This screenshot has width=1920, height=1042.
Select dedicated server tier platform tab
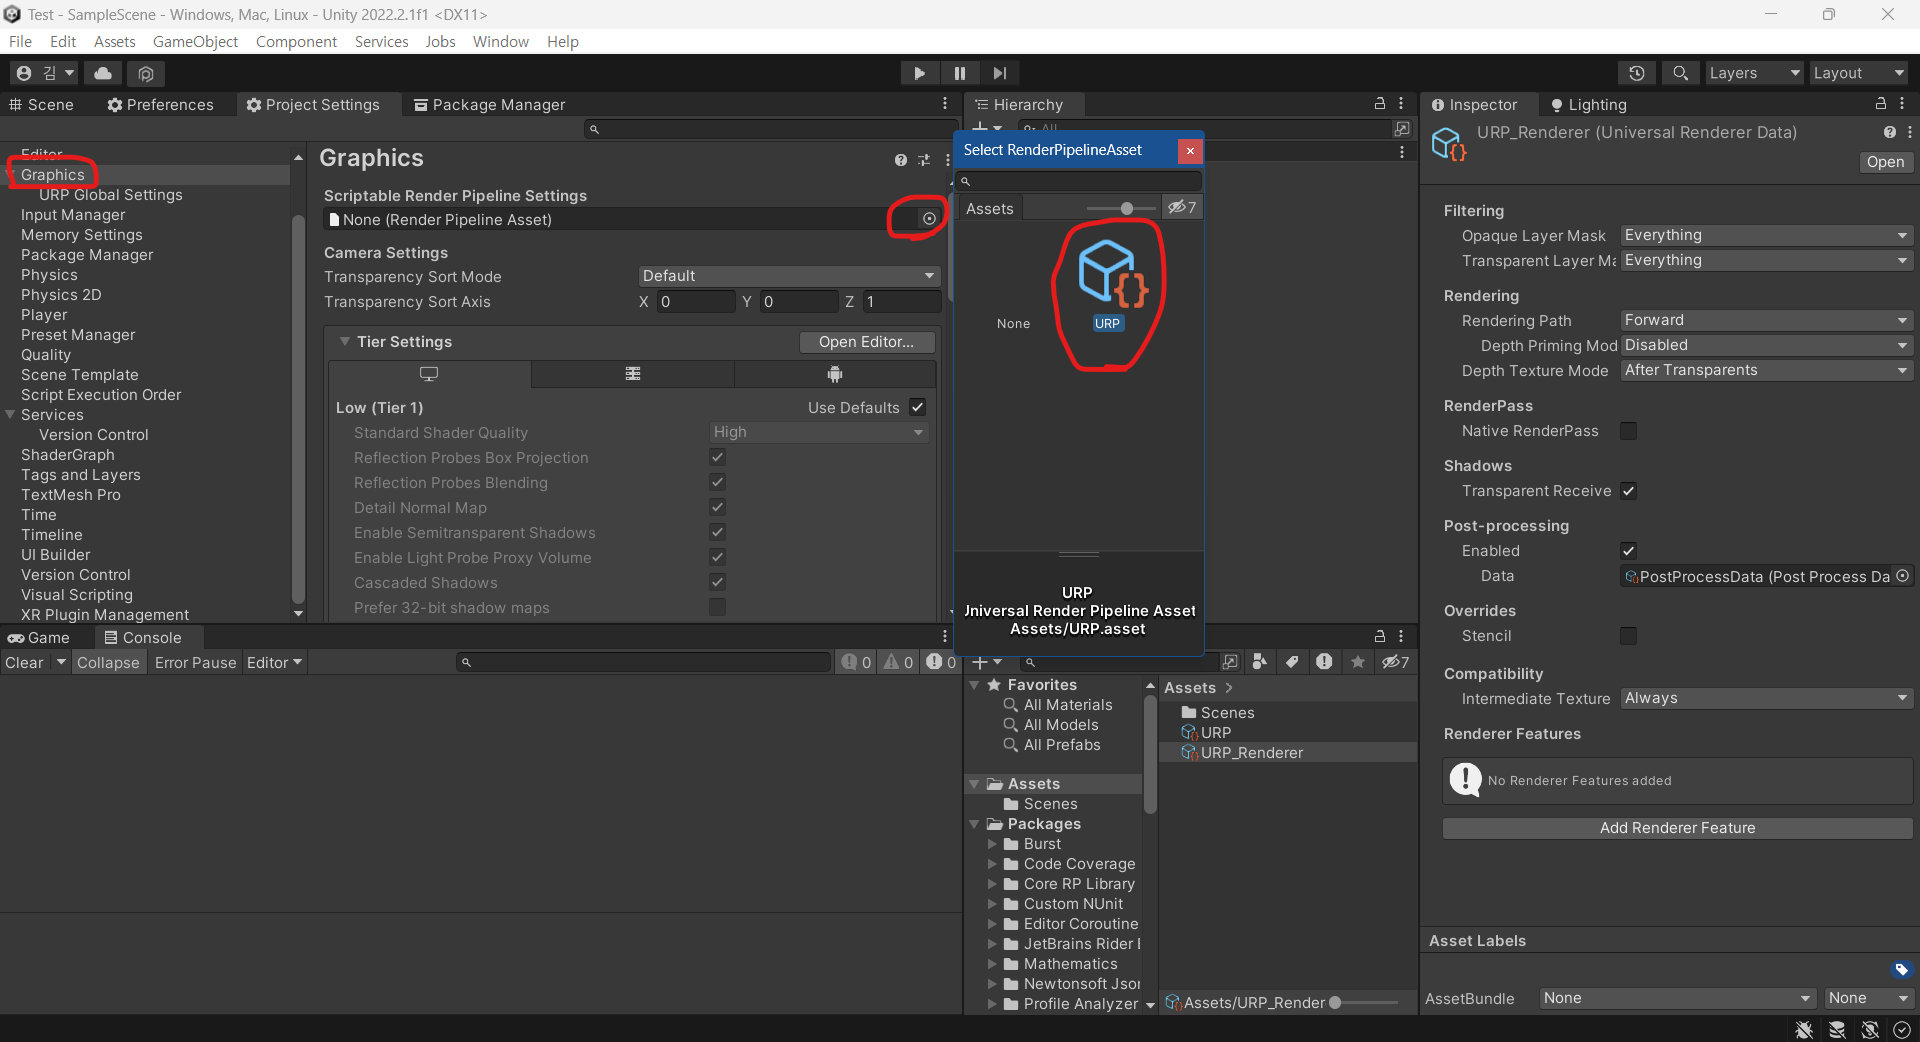pyautogui.click(x=633, y=374)
